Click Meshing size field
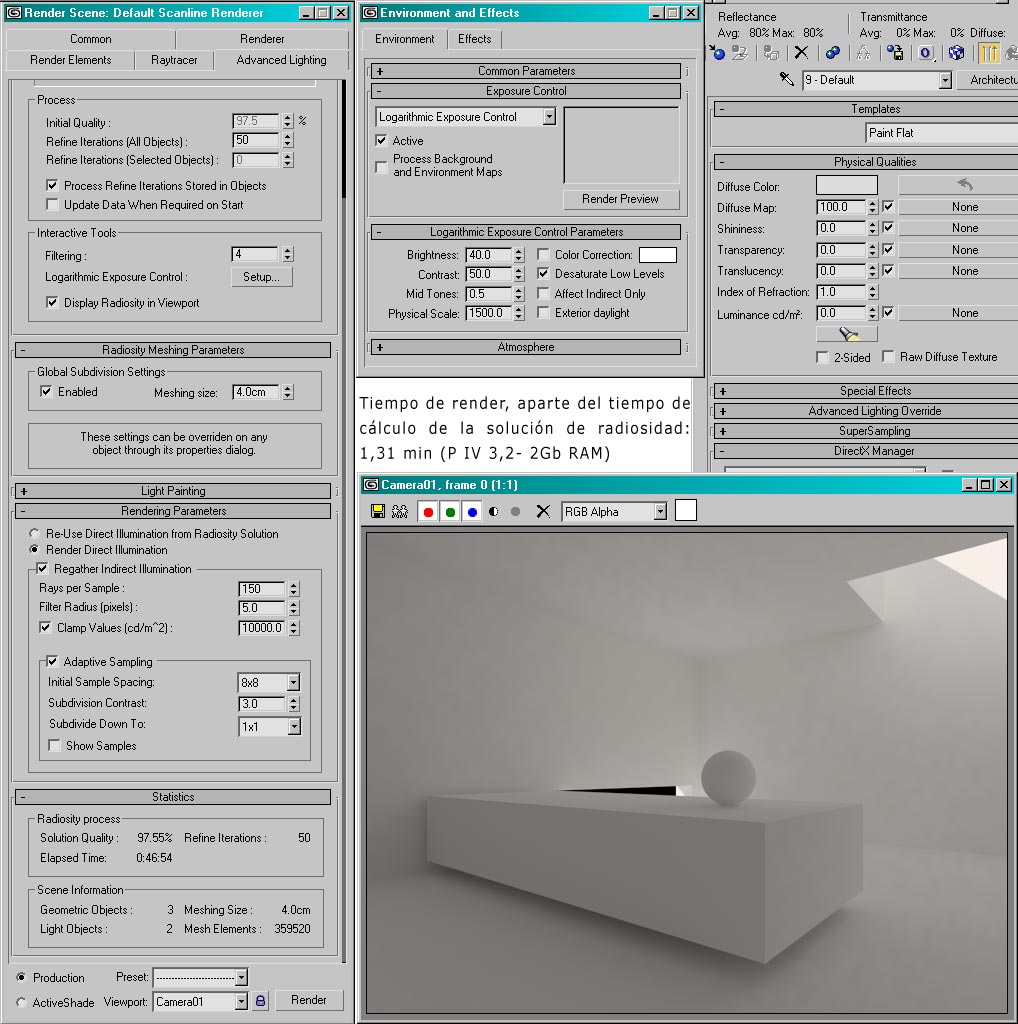The height and width of the screenshot is (1024, 1018). click(x=256, y=392)
